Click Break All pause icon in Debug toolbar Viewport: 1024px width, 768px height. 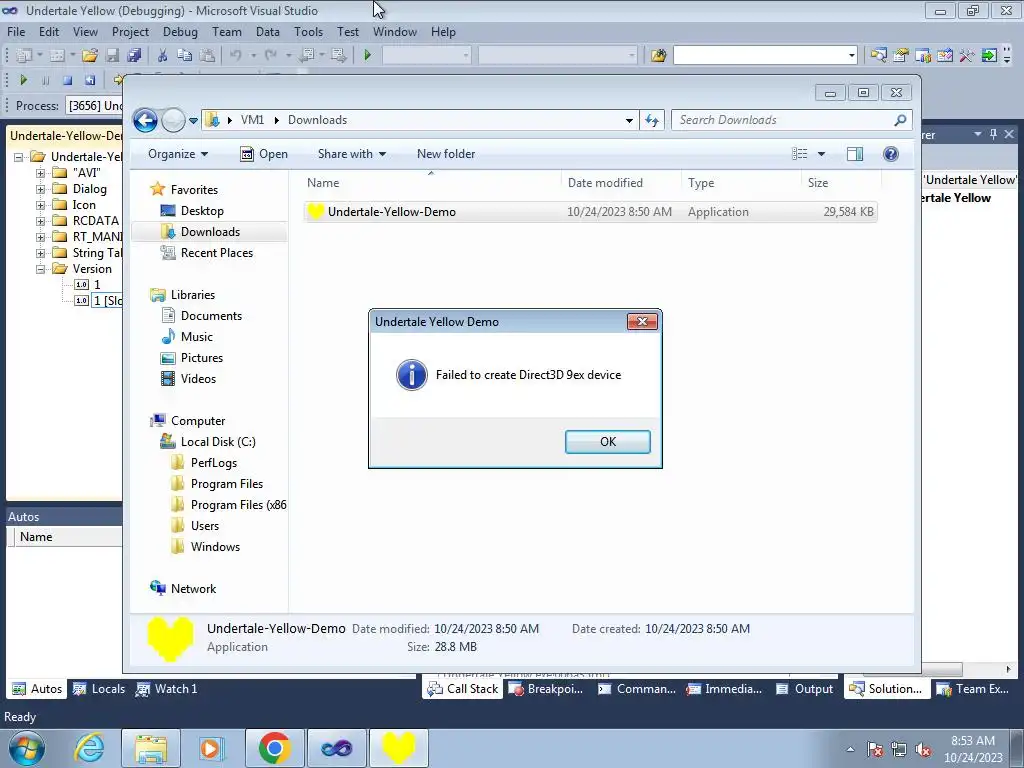[46, 80]
